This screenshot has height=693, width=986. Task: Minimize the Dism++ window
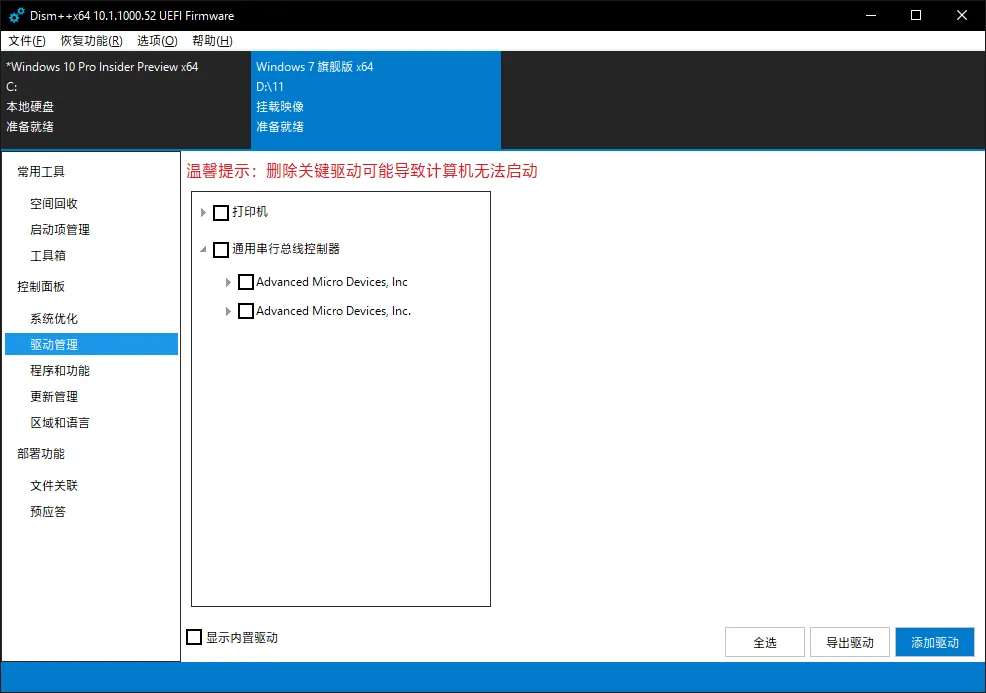(x=870, y=15)
